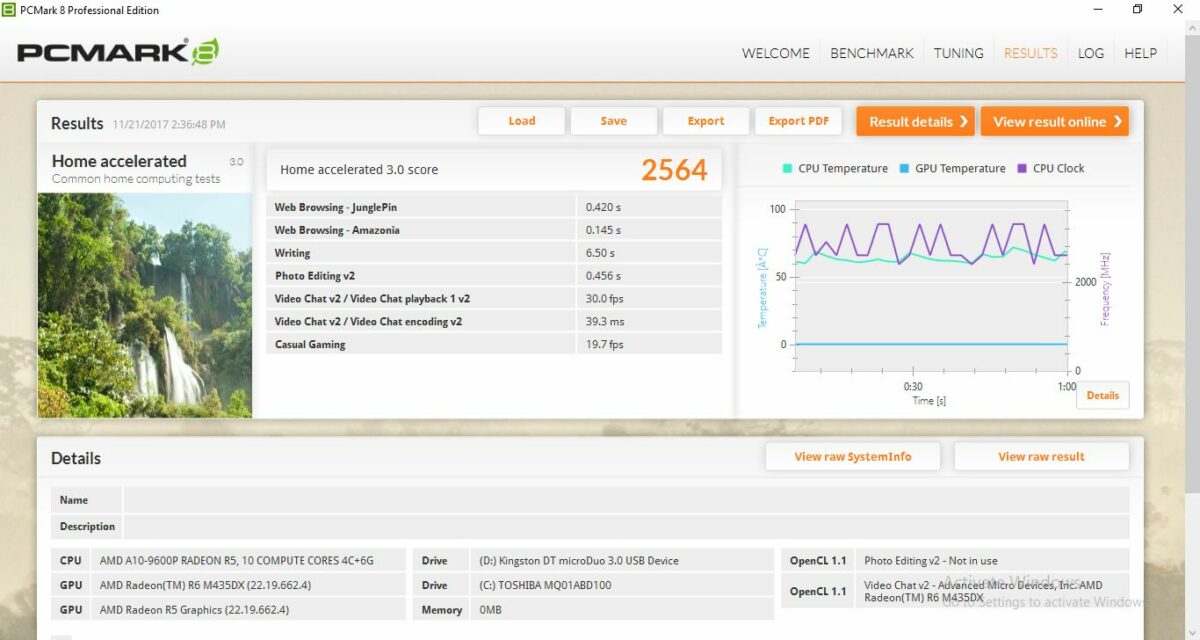1200x640 pixels.
Task: Select Video Chat playback 1 v2 row
Action: click(x=494, y=298)
